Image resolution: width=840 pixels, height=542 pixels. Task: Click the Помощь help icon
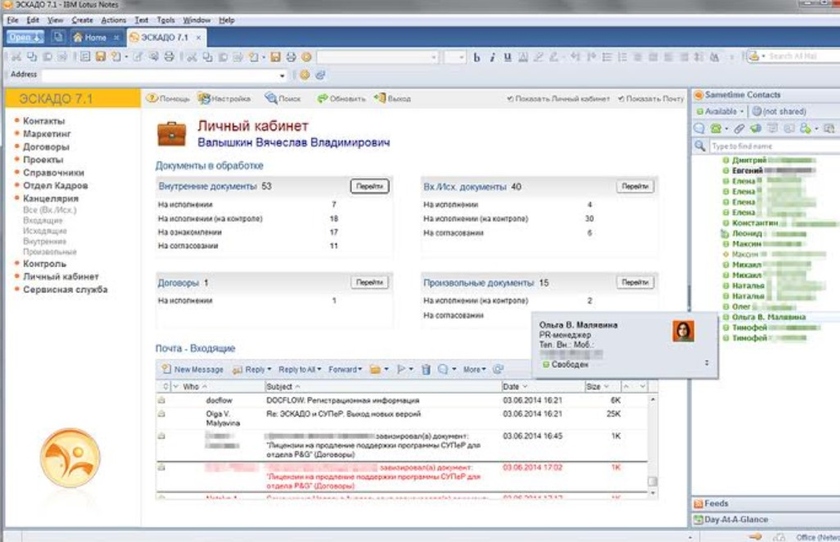pos(152,99)
